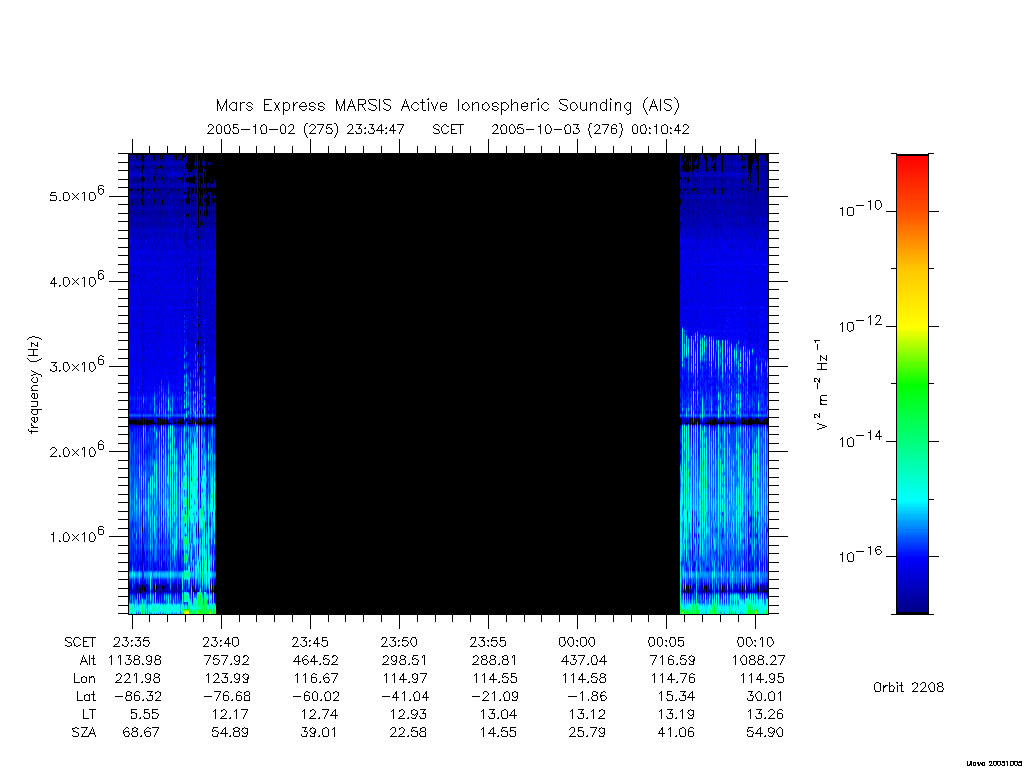The height and width of the screenshot is (768, 1024).
Task: Click the latitude value '30.01'
Action: pyautogui.click(x=765, y=696)
